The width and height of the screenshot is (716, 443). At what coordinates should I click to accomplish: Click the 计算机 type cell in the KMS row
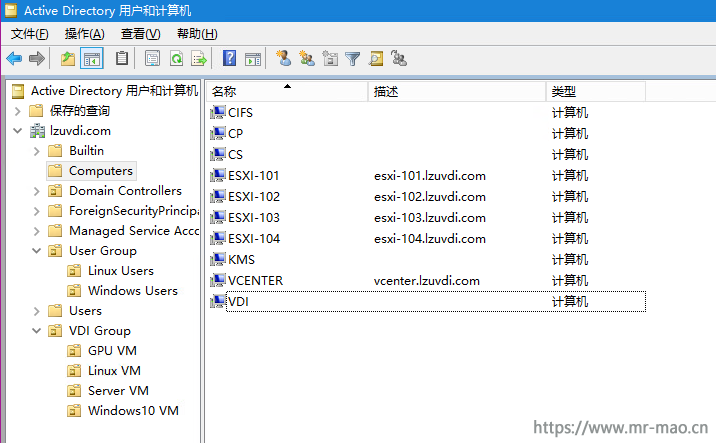click(x=570, y=260)
